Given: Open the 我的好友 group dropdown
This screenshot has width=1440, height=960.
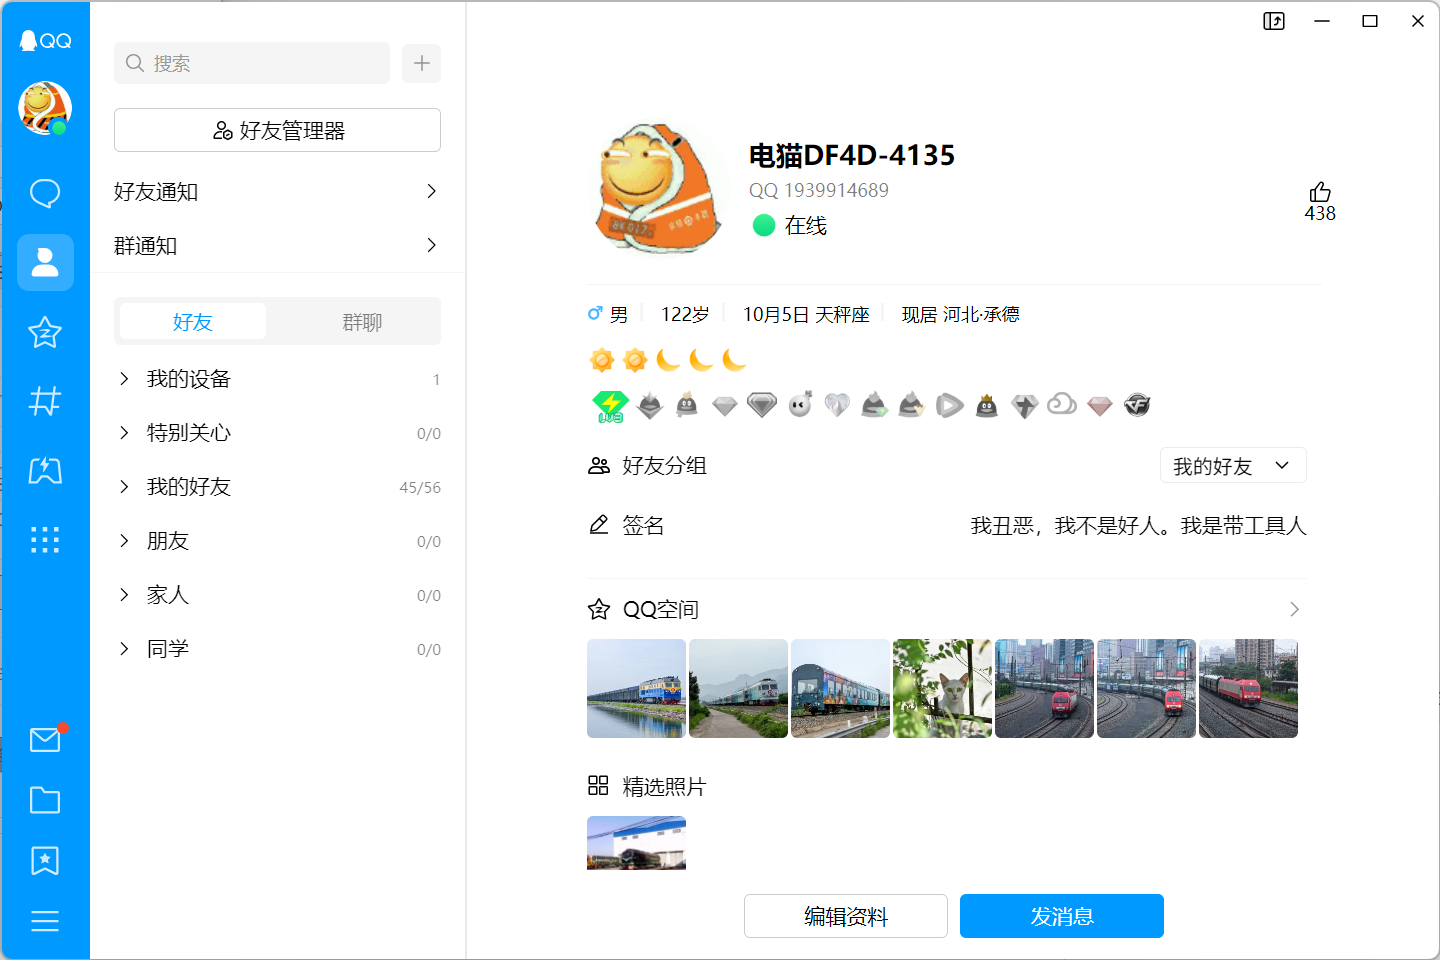Looking at the screenshot, I should (1232, 466).
